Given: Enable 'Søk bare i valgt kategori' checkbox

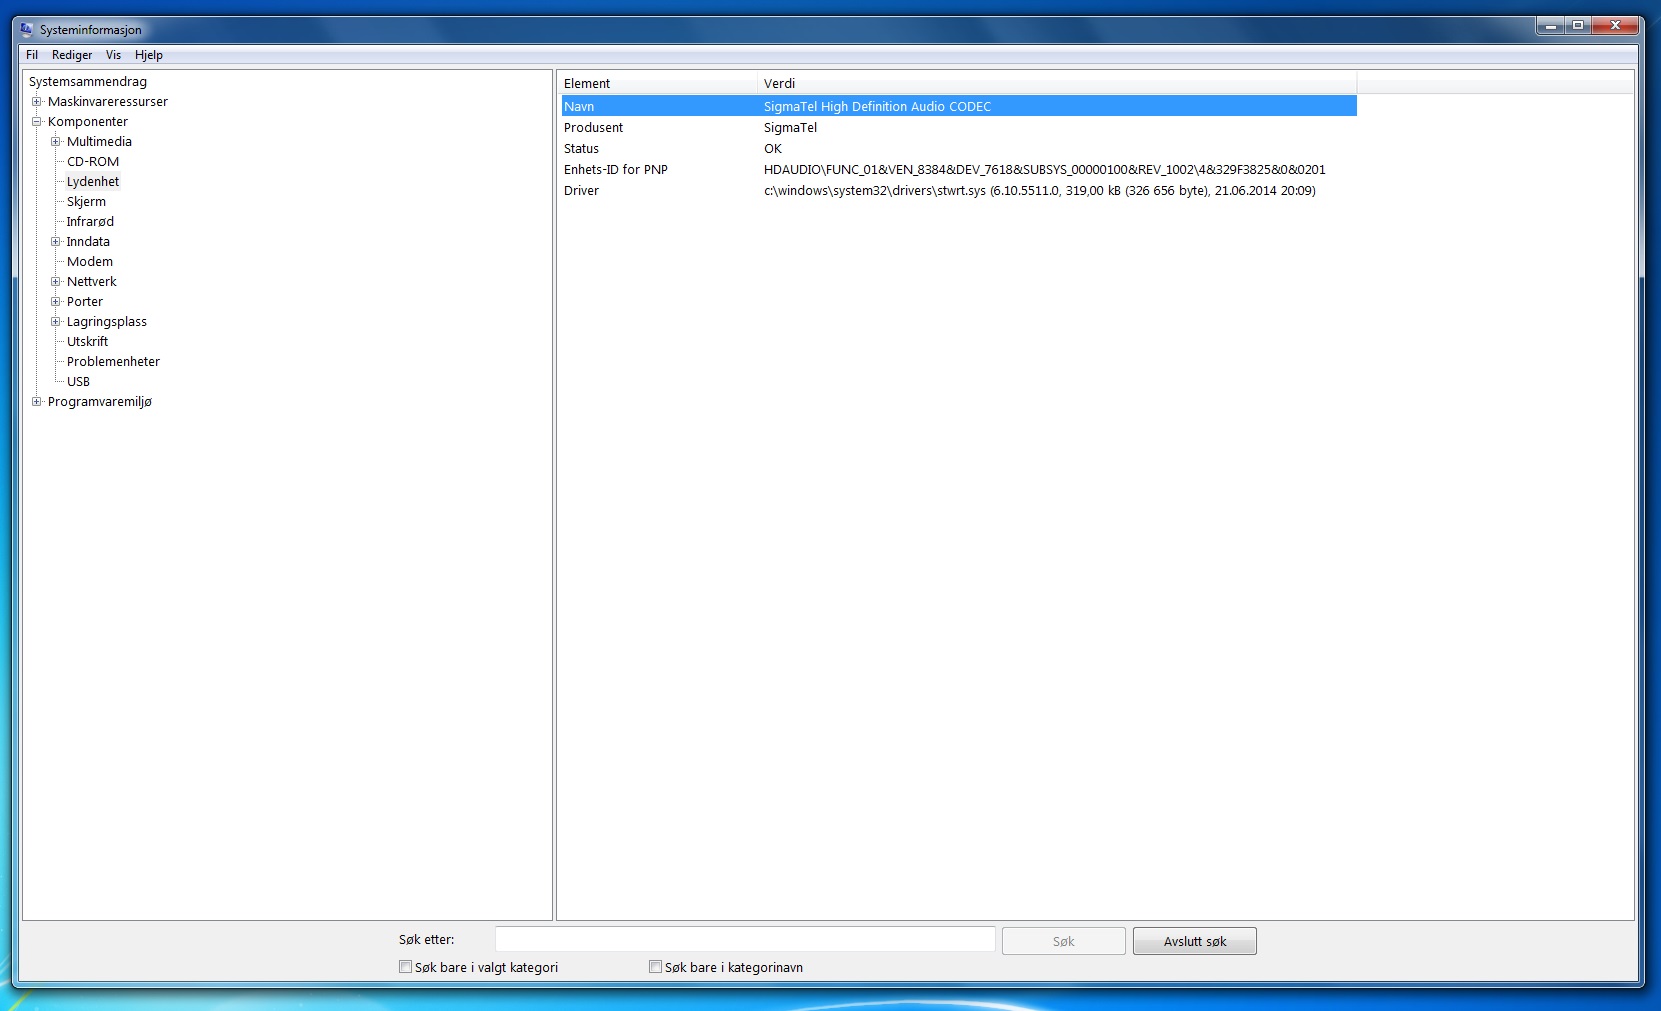Looking at the screenshot, I should click(405, 967).
